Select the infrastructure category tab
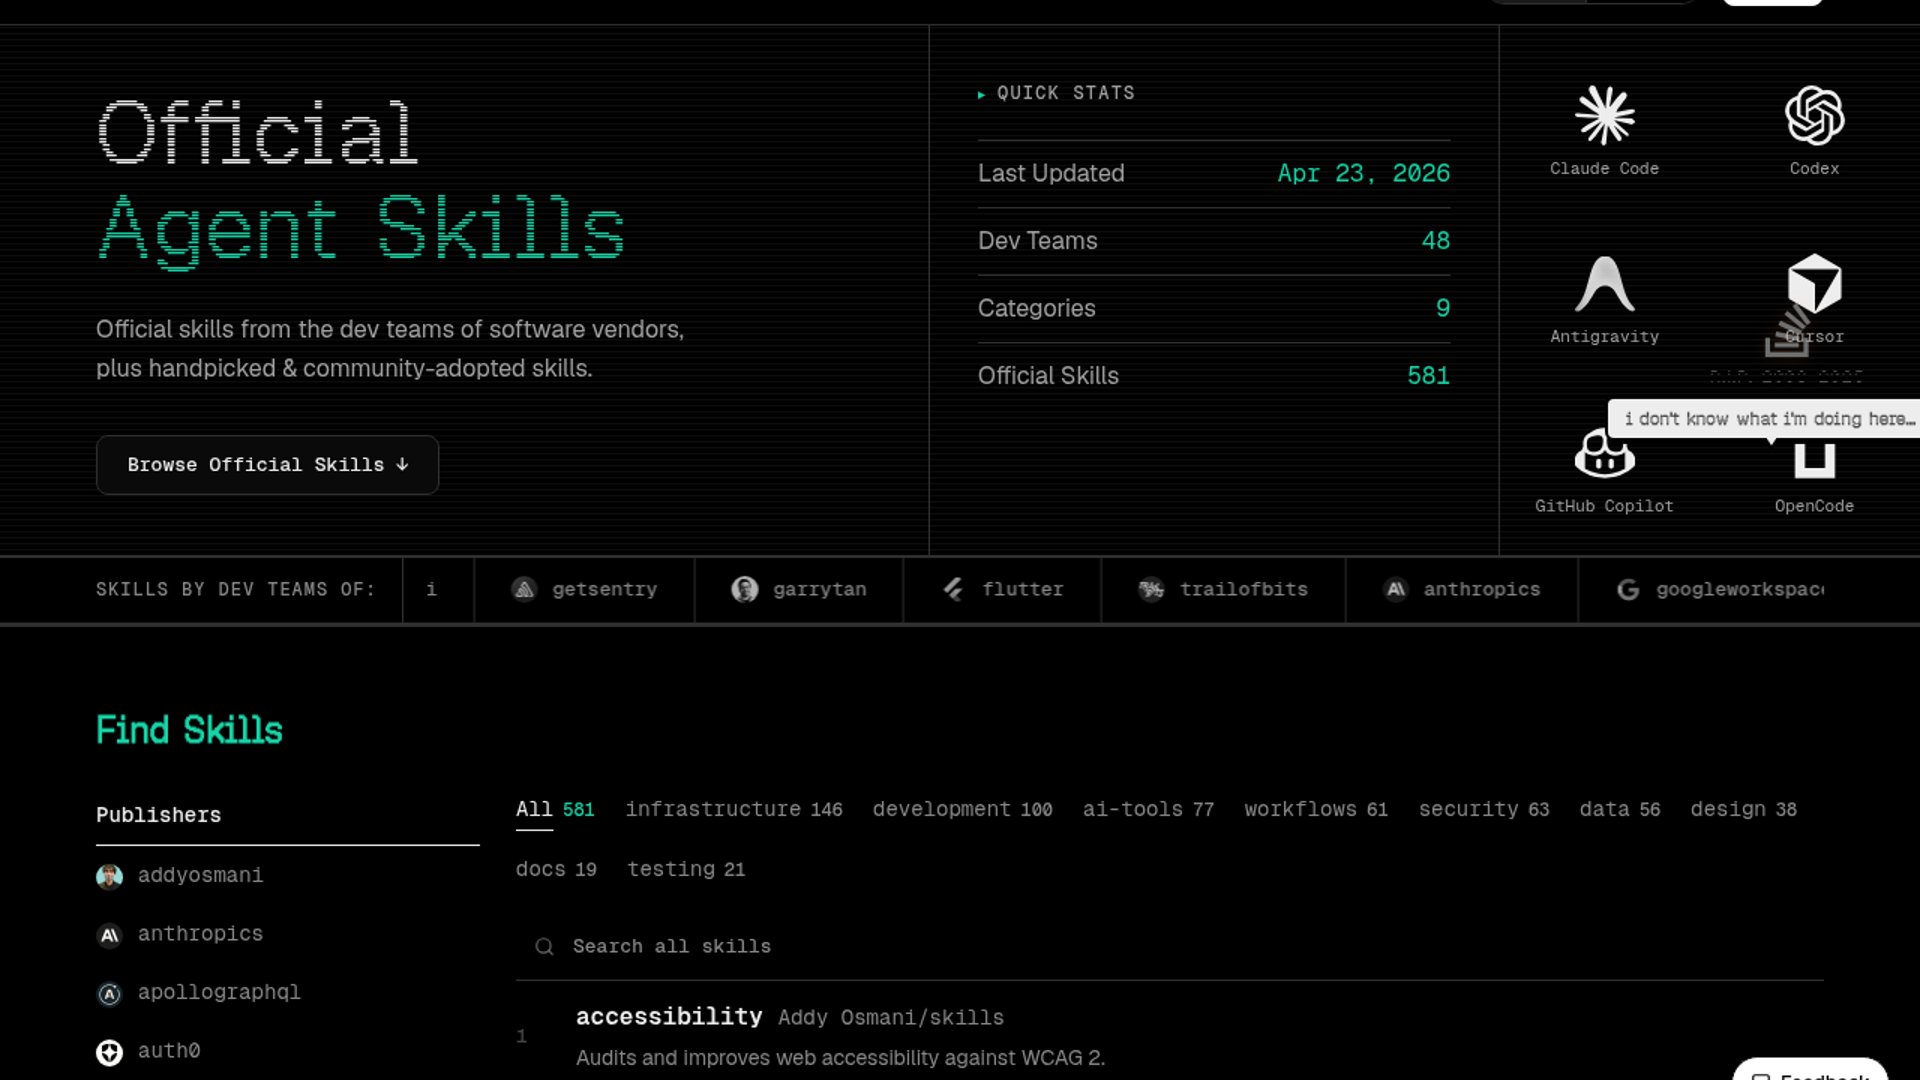This screenshot has height=1080, width=1920. (733, 809)
